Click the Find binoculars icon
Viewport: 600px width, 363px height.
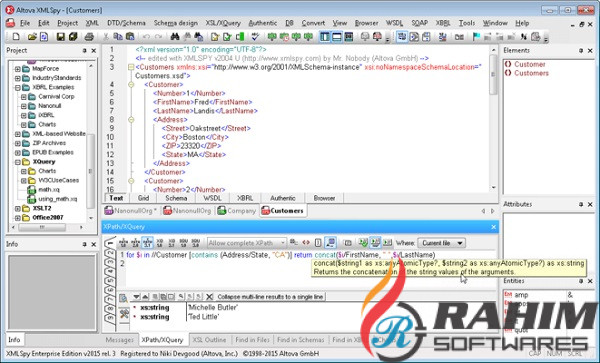[x=175, y=37]
